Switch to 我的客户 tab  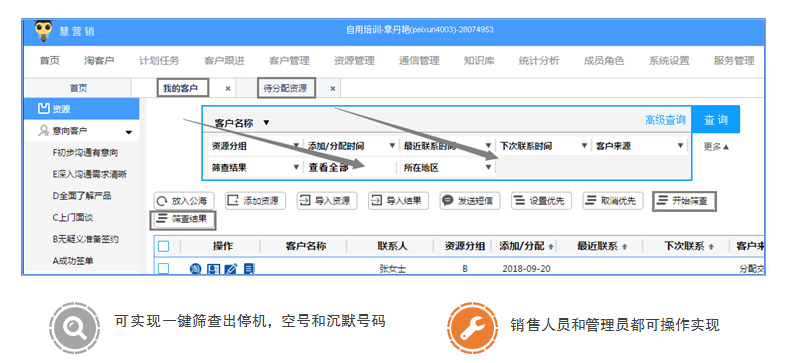pyautogui.click(x=180, y=89)
